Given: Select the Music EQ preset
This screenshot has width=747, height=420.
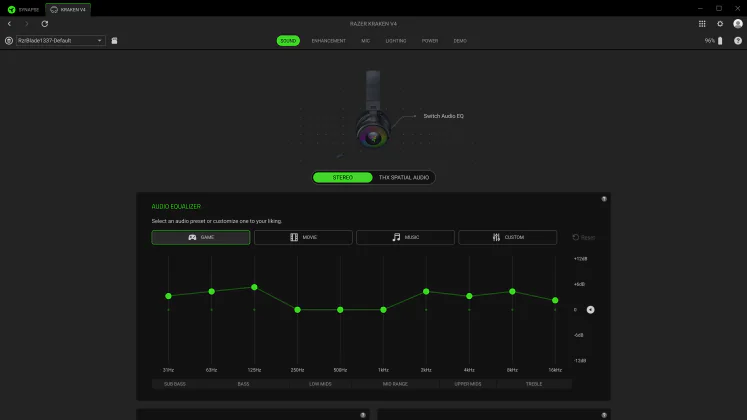Looking at the screenshot, I should pos(405,237).
